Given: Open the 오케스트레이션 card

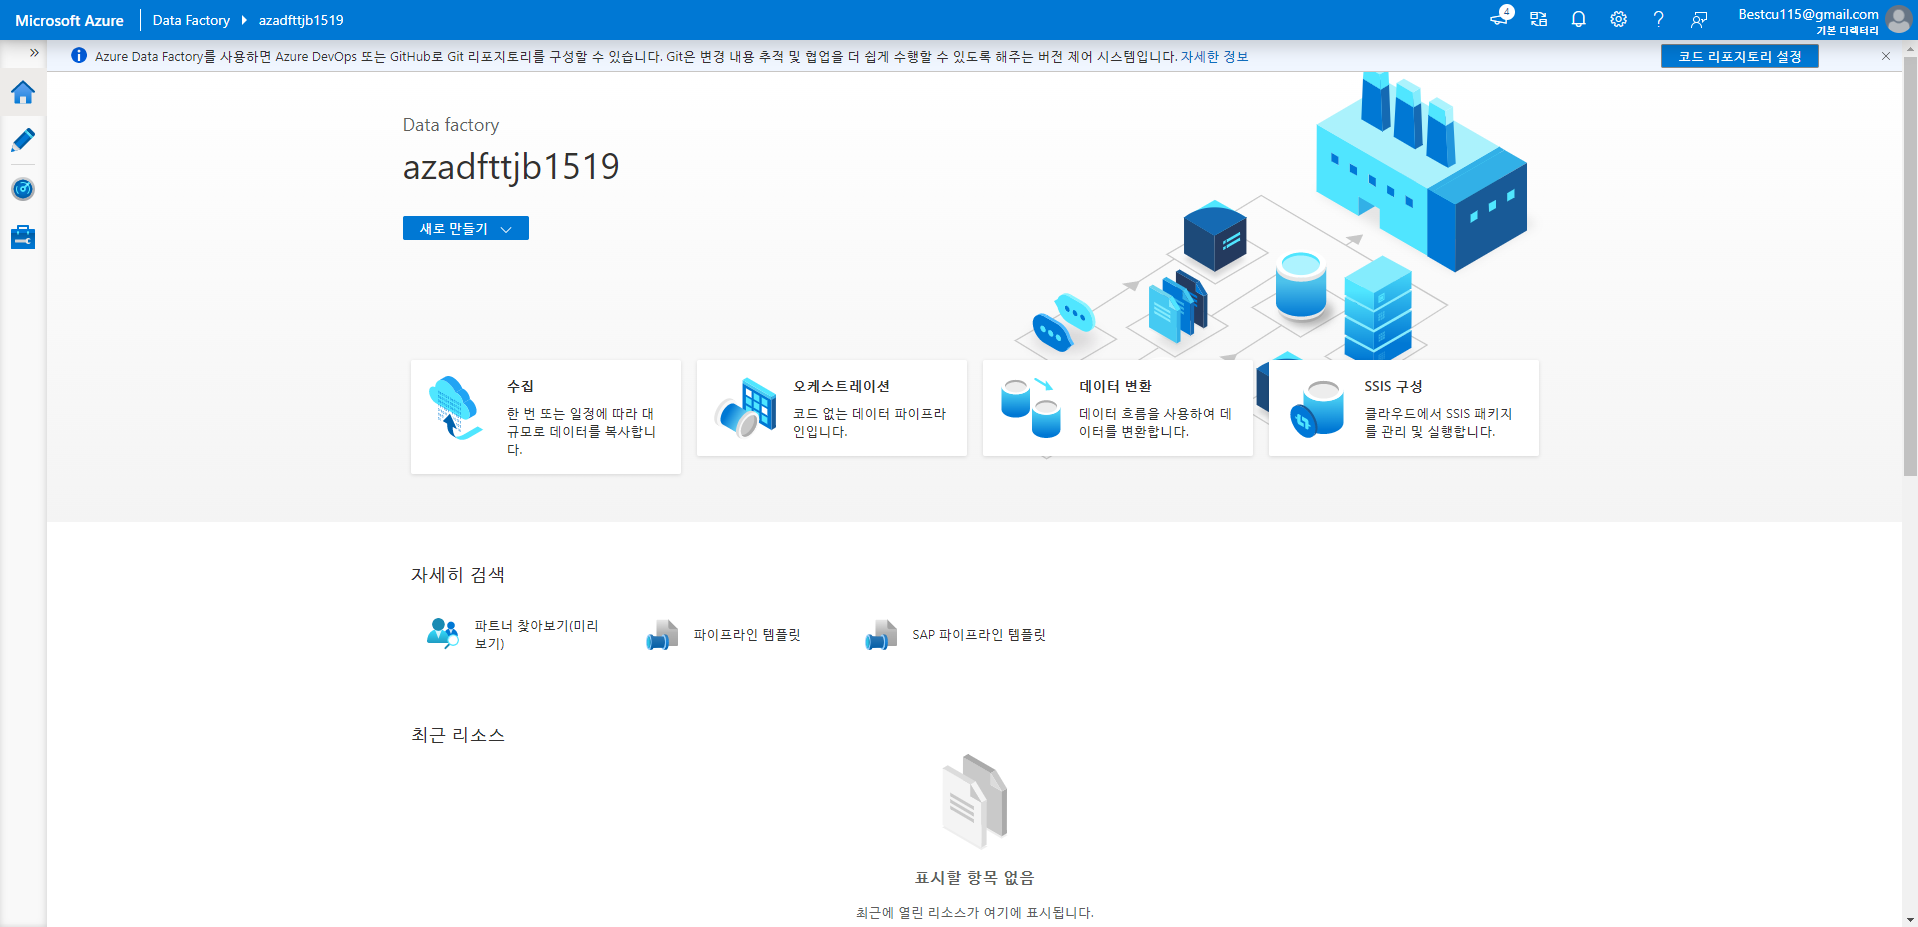Looking at the screenshot, I should 832,408.
